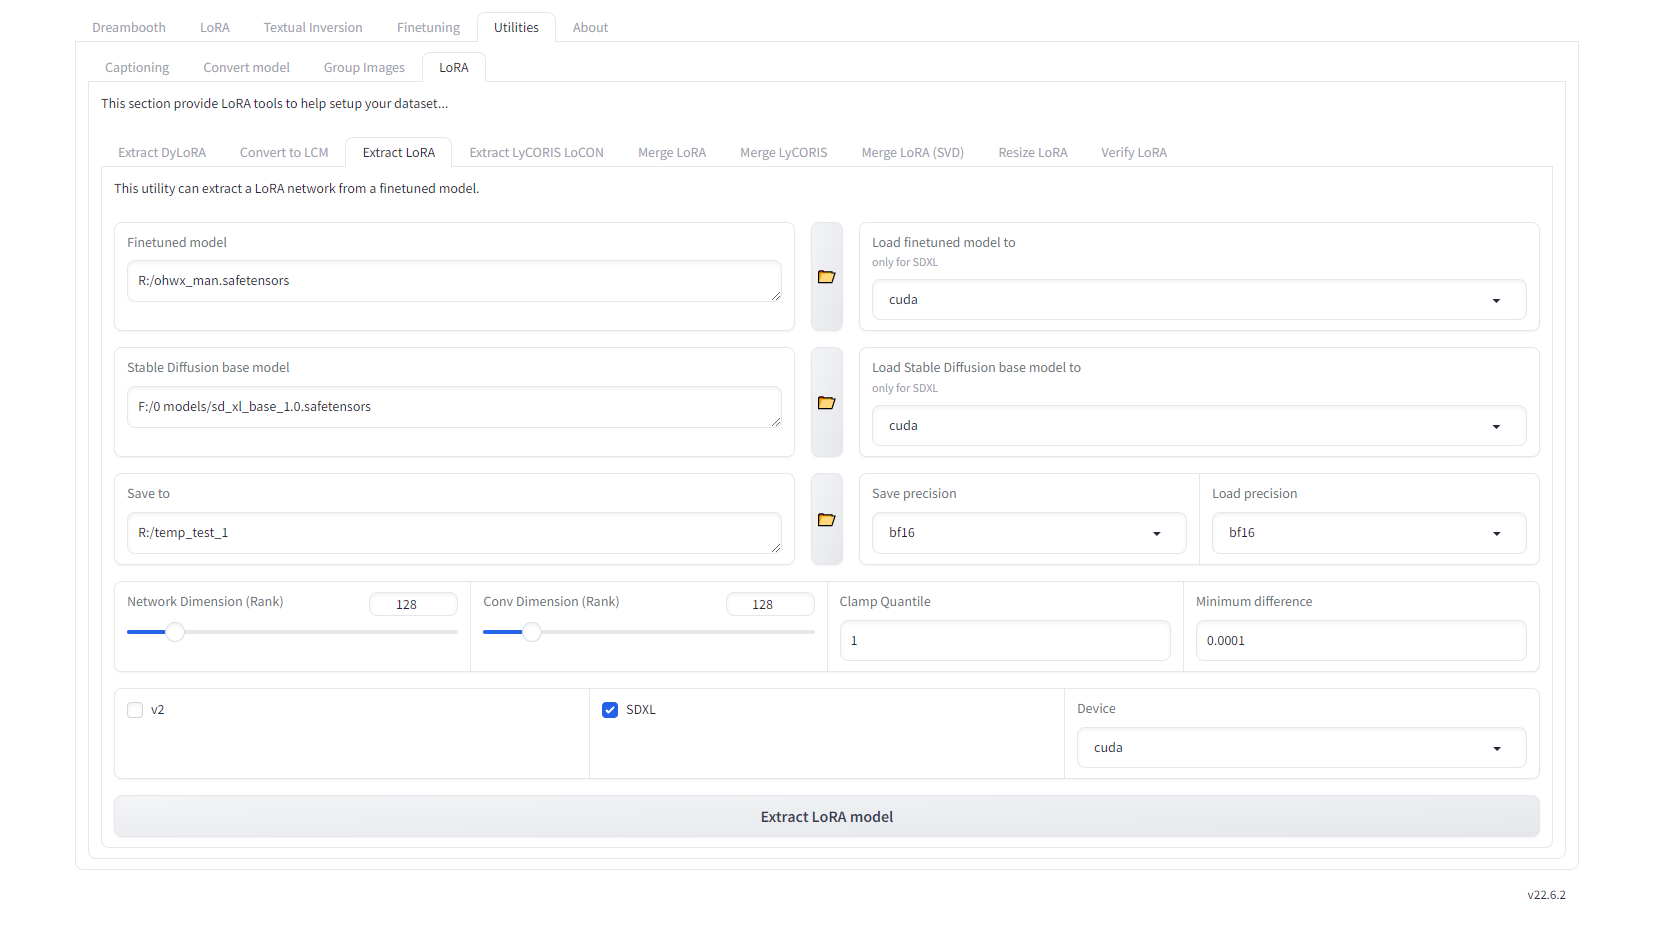
Task: Click the Conv Dimension (Rank) slider handle
Action: tap(532, 632)
